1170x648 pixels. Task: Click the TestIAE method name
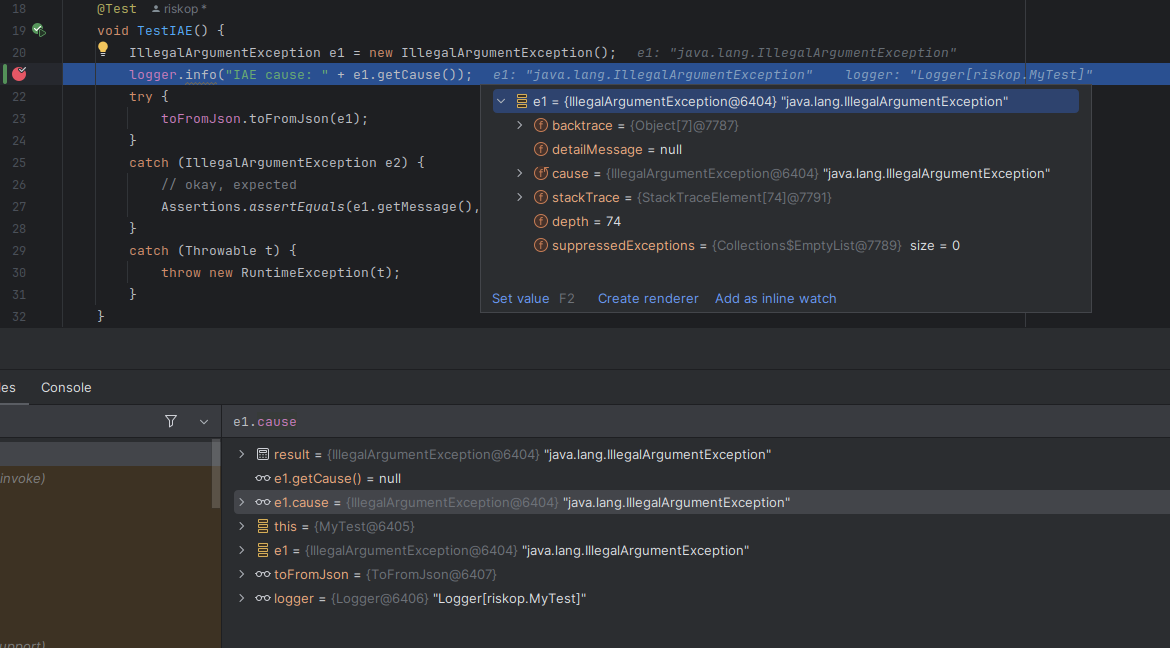point(165,31)
